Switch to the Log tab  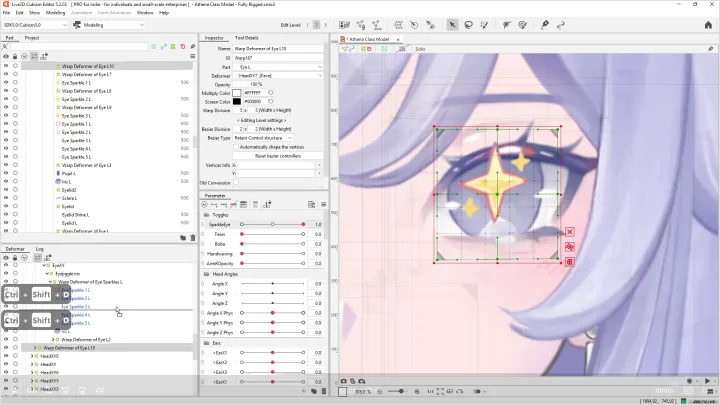pos(39,249)
